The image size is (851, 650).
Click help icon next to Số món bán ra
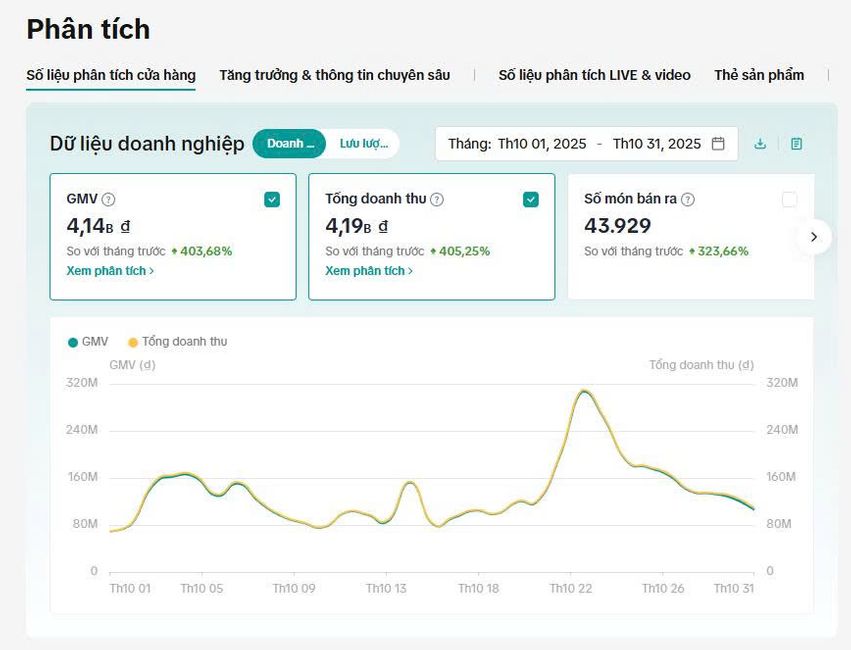pyautogui.click(x=687, y=199)
